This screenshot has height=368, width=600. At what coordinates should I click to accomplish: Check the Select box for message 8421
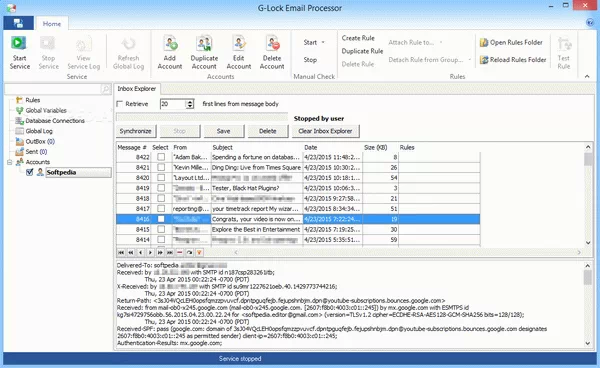point(161,168)
